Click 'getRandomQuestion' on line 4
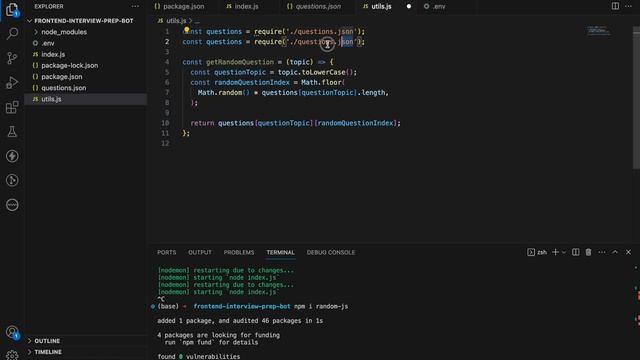 (240, 62)
